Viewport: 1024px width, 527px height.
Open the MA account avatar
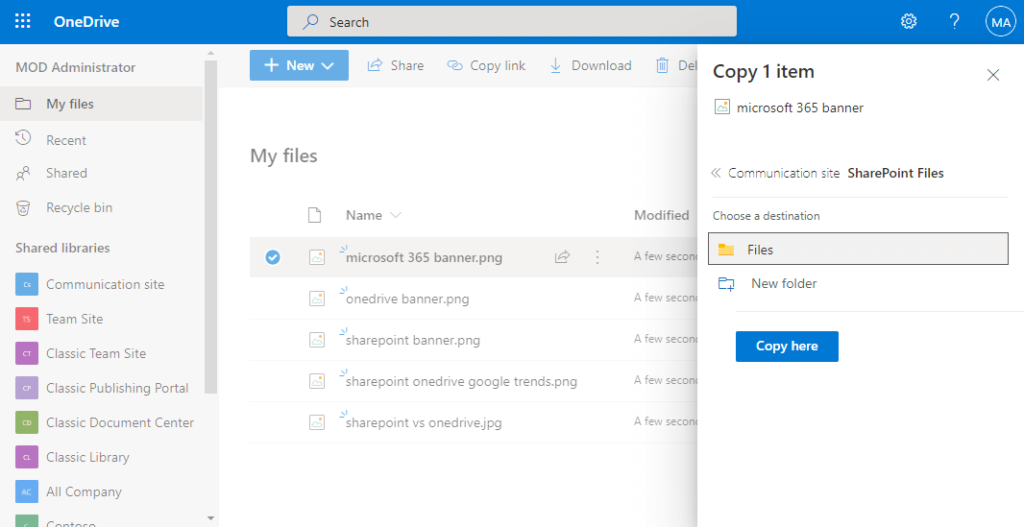coord(1000,22)
